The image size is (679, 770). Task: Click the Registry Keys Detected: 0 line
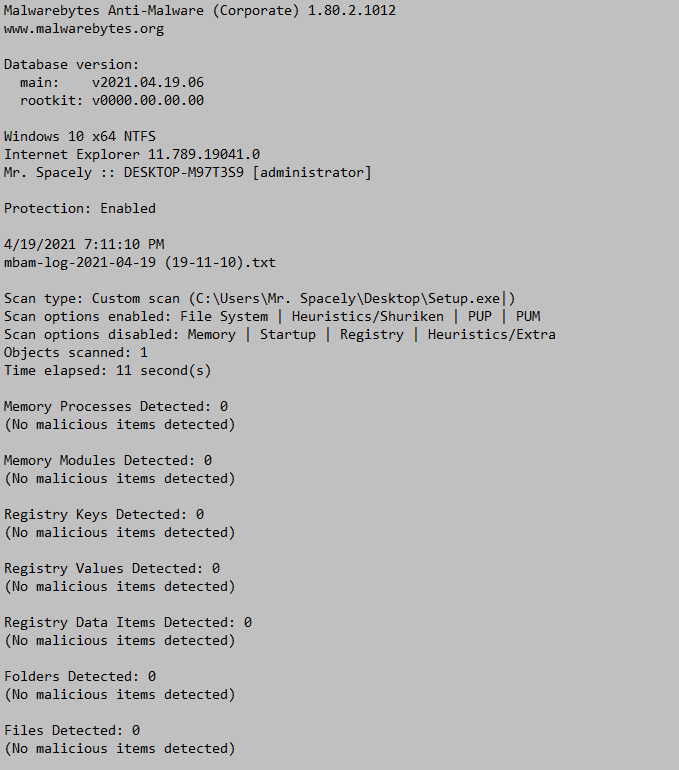point(104,514)
